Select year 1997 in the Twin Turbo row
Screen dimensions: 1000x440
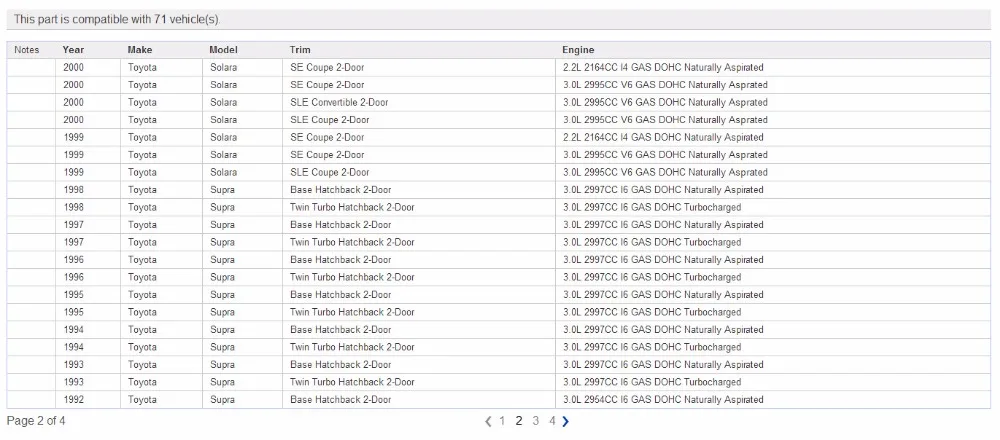(87, 242)
